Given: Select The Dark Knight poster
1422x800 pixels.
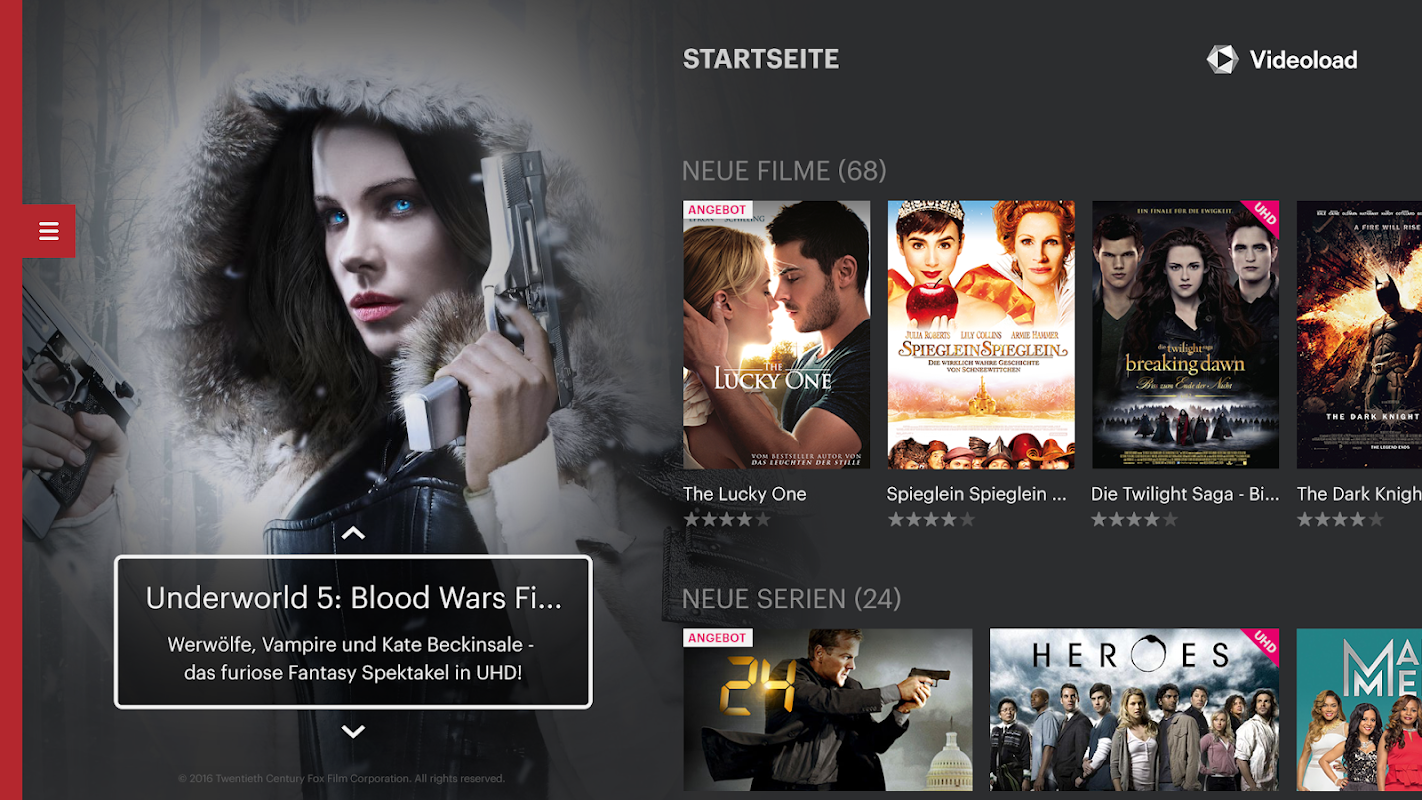Looking at the screenshot, I should (1359, 335).
